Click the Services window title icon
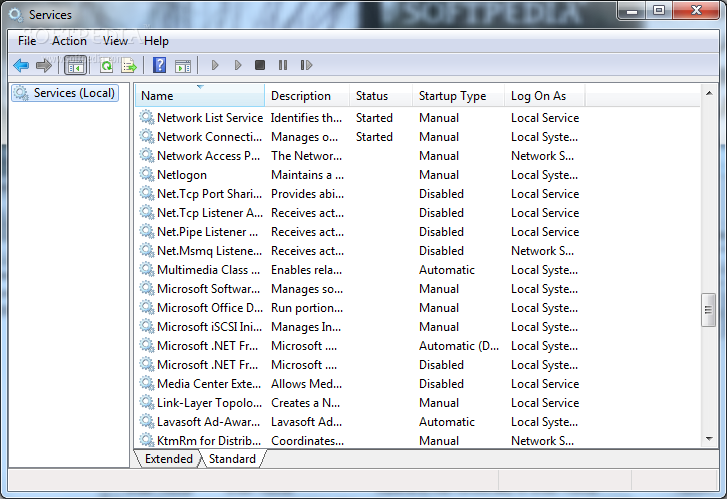727x499 pixels. (x=15, y=15)
